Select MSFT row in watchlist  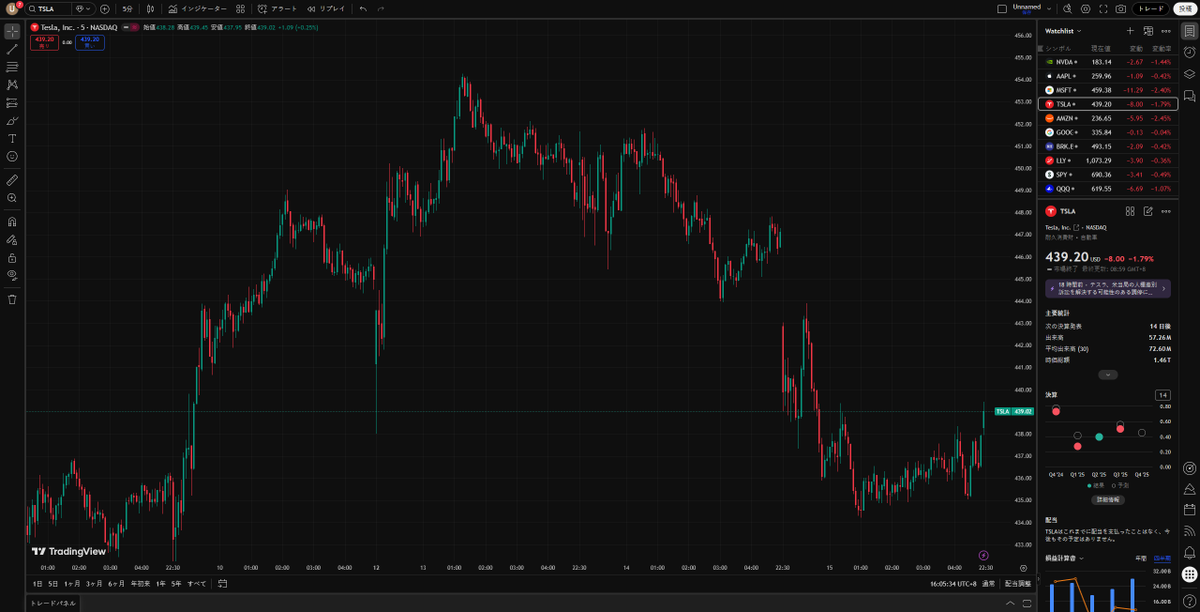pos(1107,90)
